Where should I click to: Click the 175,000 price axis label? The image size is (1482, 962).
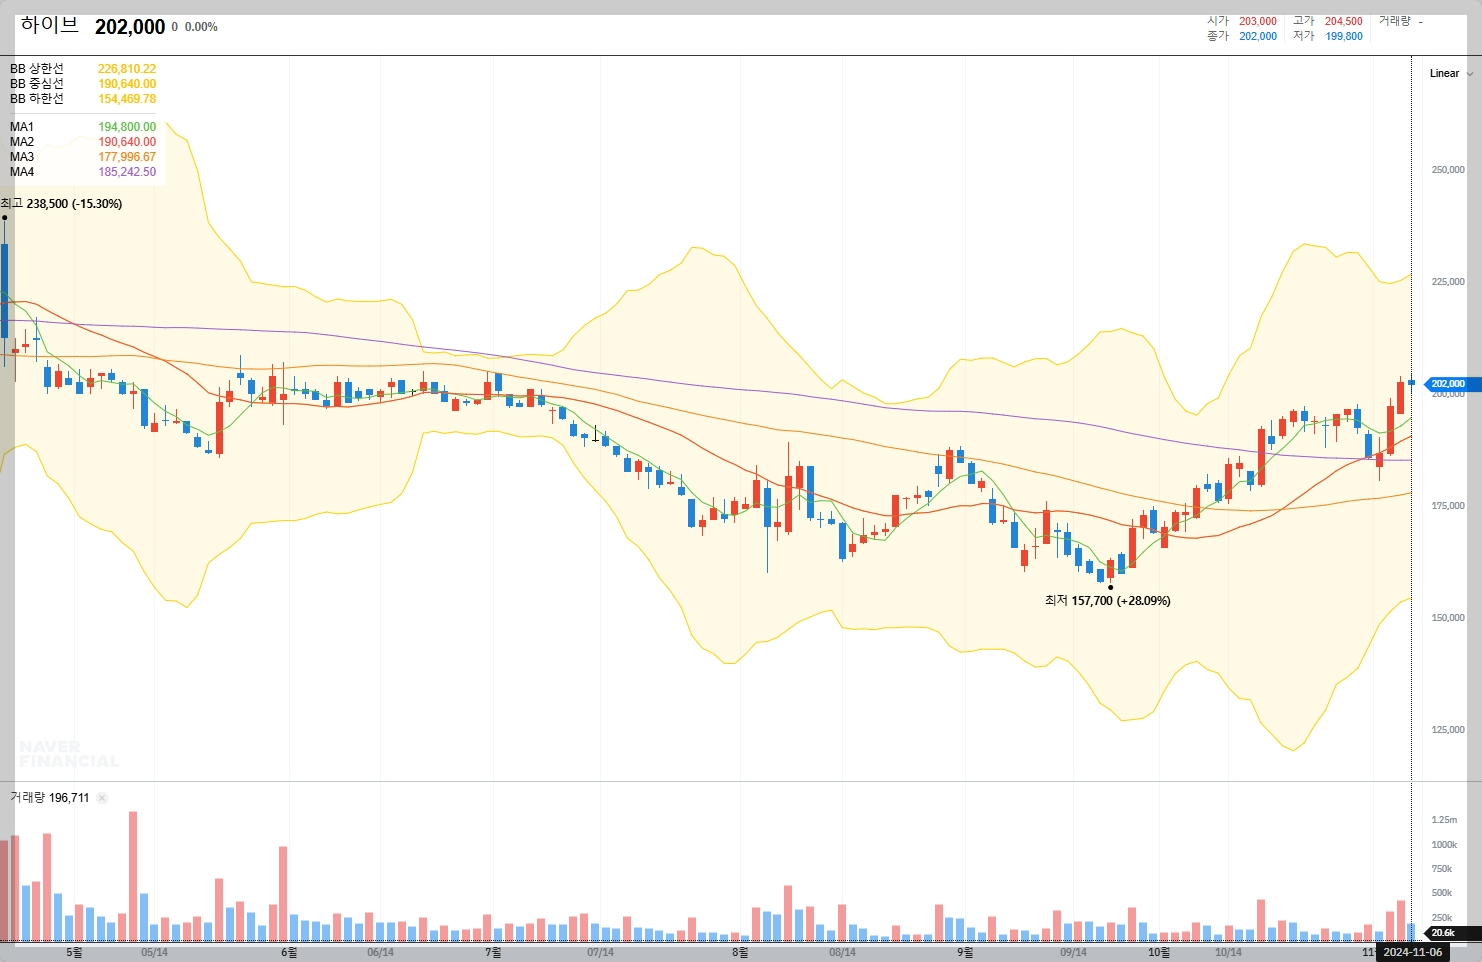click(x=1448, y=506)
